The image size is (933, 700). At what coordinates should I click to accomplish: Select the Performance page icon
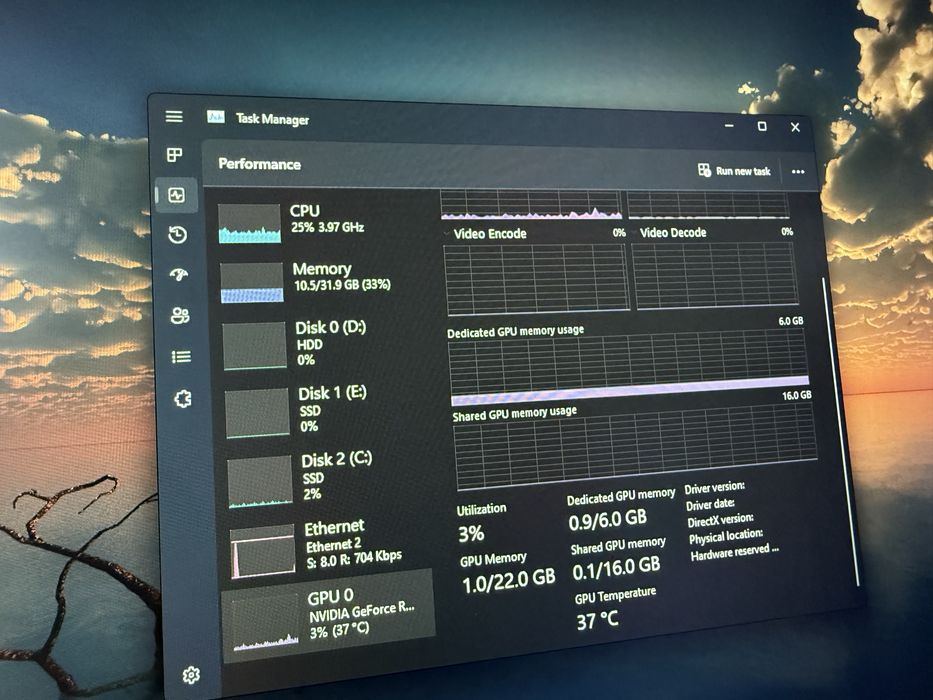[176, 195]
